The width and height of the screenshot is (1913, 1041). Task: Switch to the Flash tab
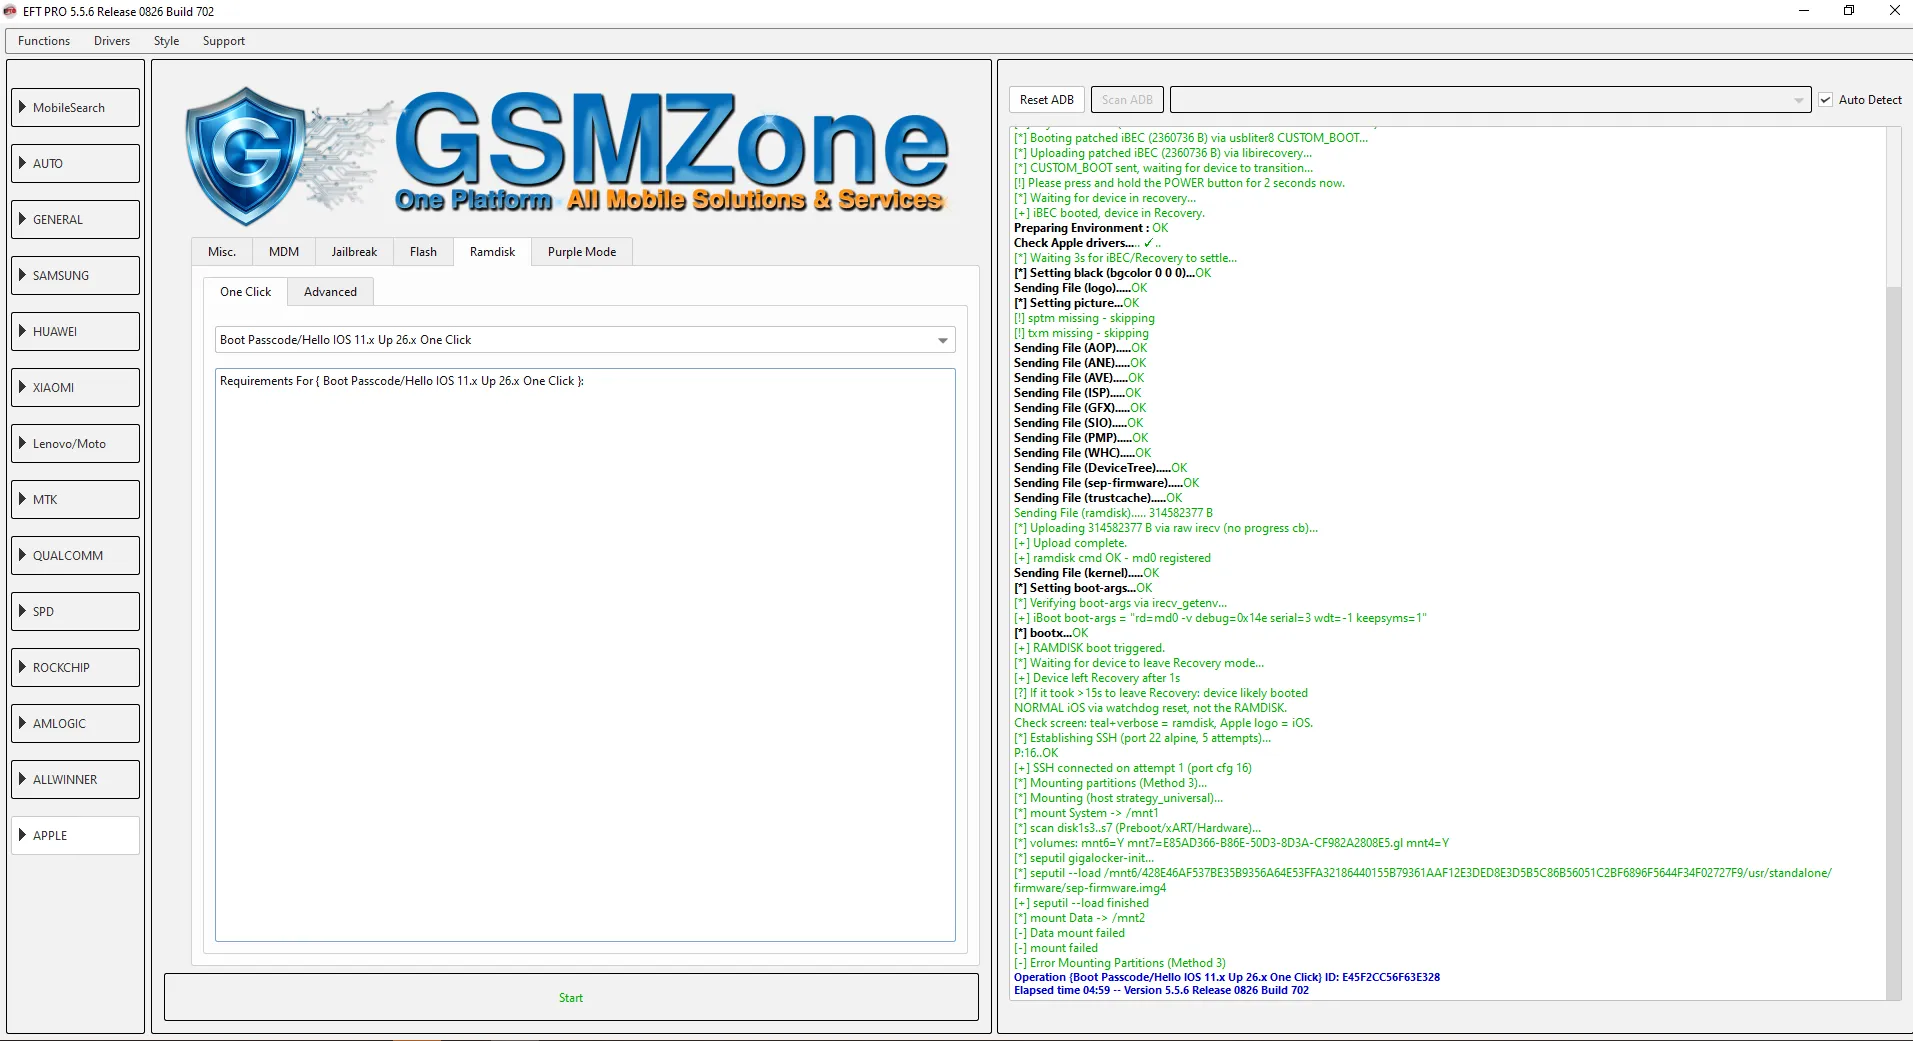pyautogui.click(x=423, y=252)
